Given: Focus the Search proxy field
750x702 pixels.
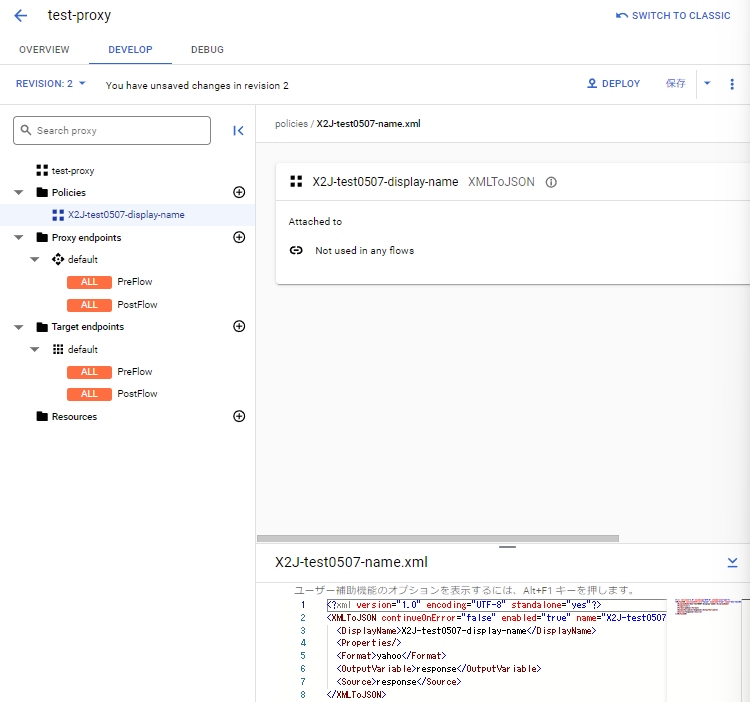Looking at the screenshot, I should tap(112, 131).
